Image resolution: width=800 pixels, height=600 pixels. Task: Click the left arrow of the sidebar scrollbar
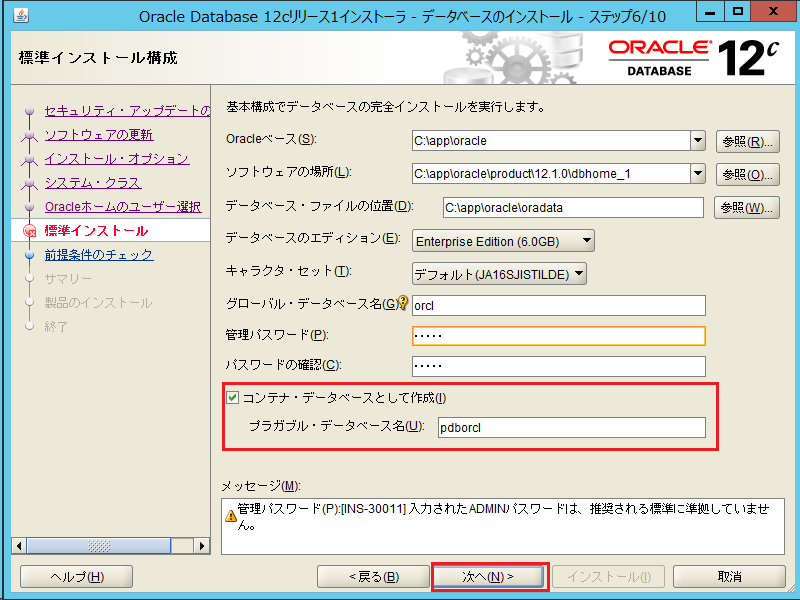coord(19,546)
